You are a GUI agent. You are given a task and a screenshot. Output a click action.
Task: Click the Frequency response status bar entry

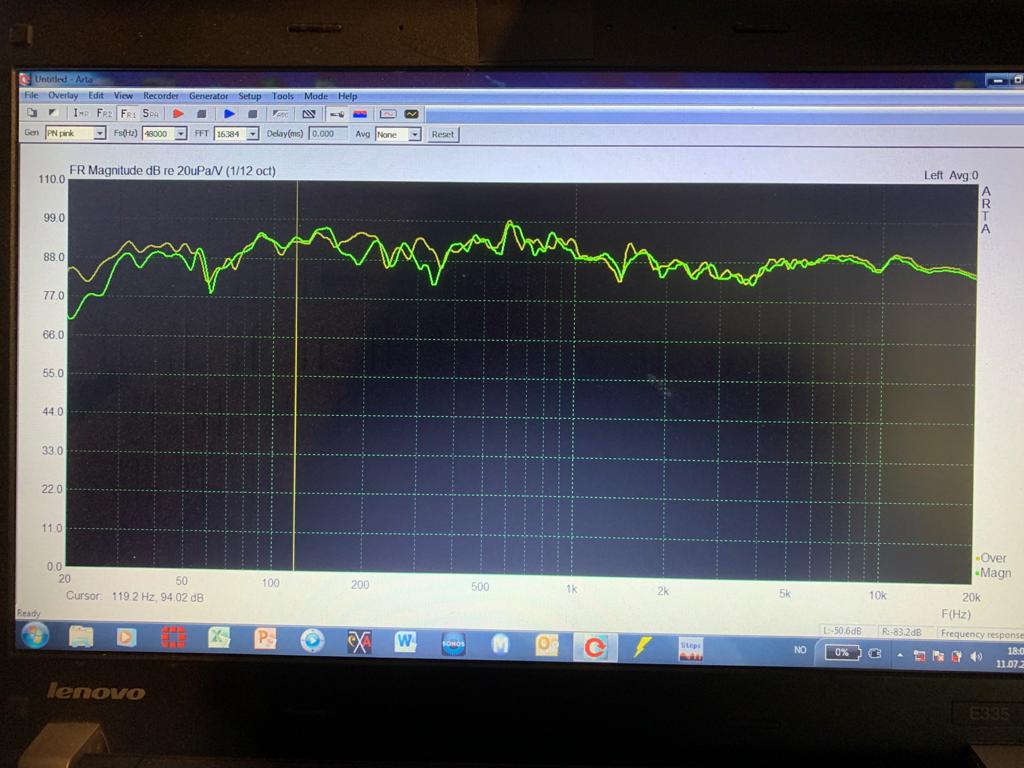pos(981,633)
